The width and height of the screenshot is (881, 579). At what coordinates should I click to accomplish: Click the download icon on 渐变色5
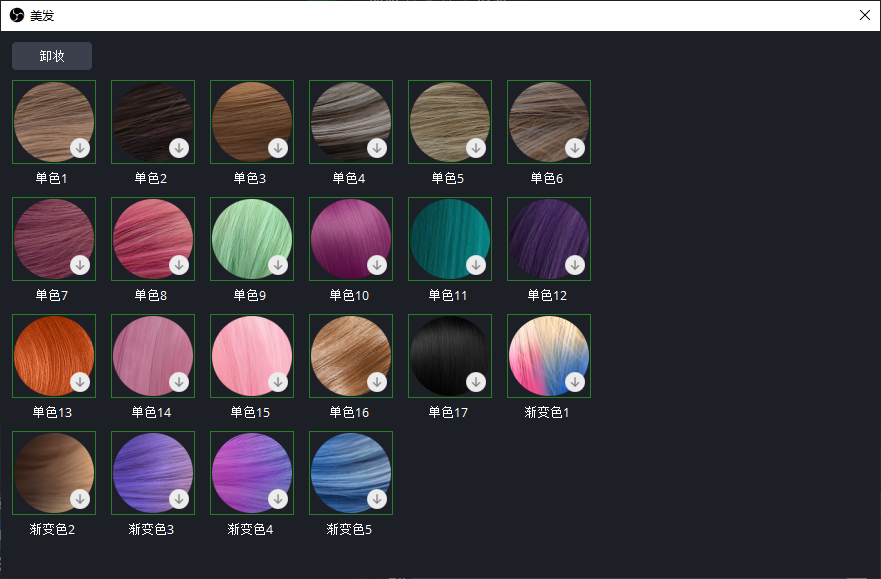coord(375,498)
